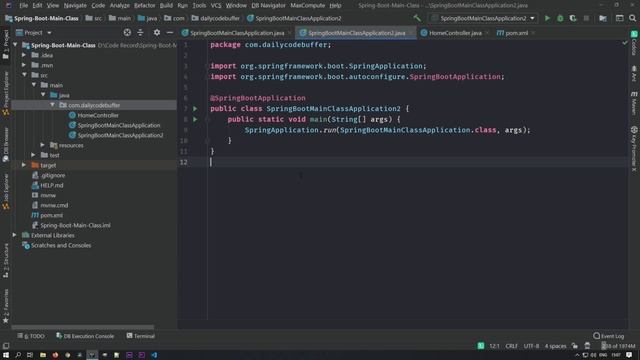The image size is (640, 360).
Task: Collapse the com.dailycodebuffer package
Action: (x=52, y=105)
